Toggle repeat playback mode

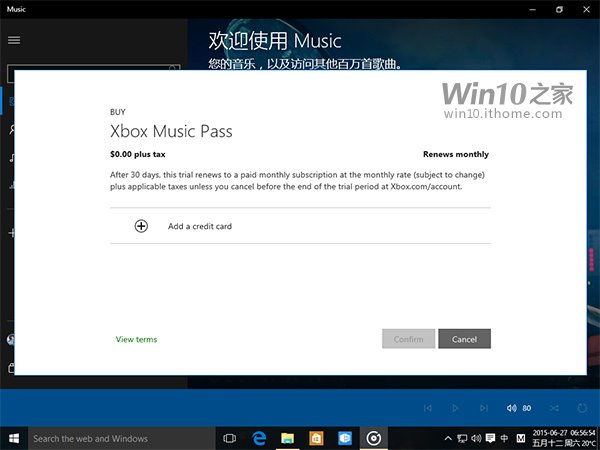(x=582, y=408)
